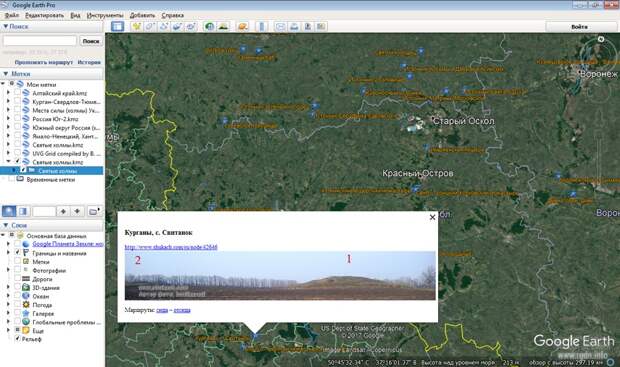620x367 pixels.
Task: Expand the Алтайский край.kmz tree node
Action: point(8,93)
